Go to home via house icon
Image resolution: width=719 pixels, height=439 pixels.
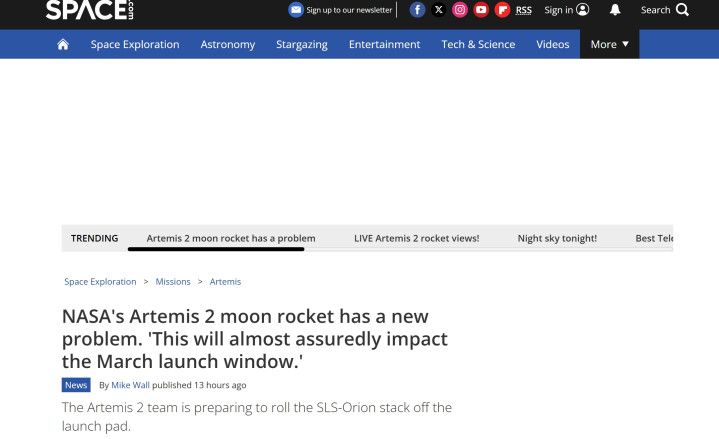[63, 44]
